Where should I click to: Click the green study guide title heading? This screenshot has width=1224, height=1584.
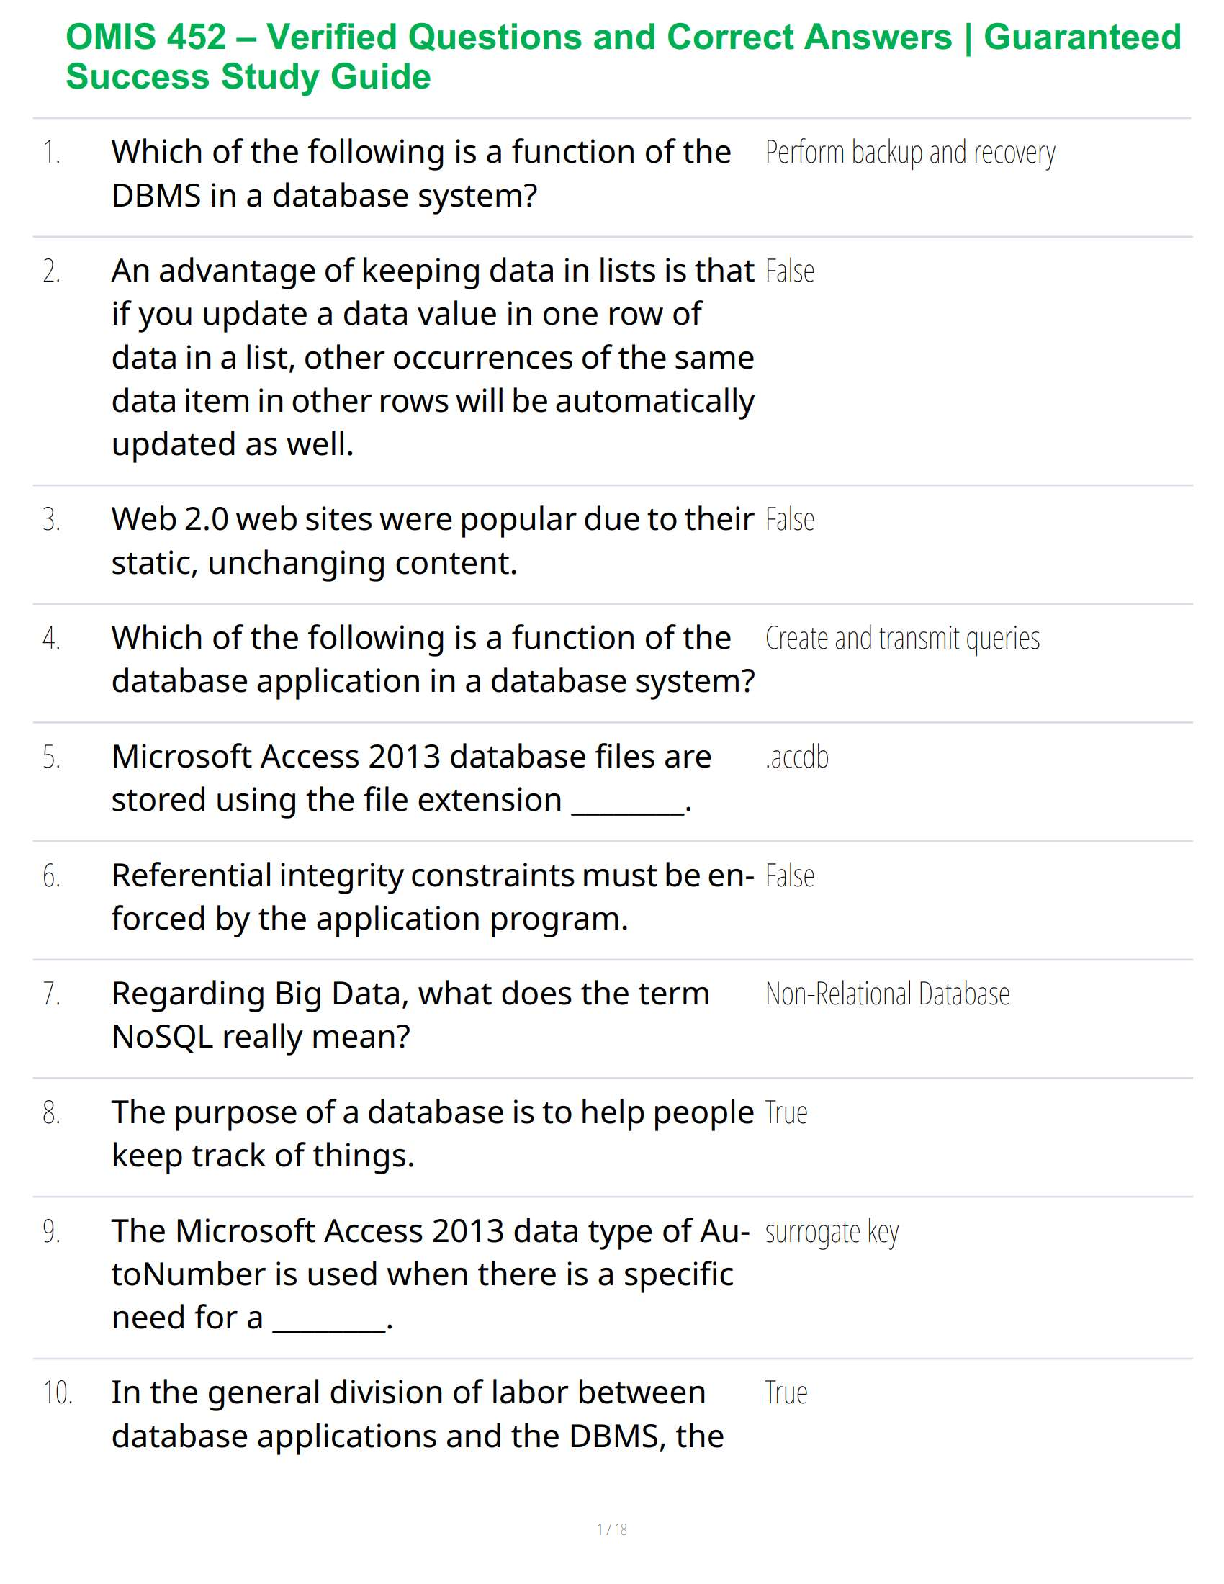[x=622, y=57]
